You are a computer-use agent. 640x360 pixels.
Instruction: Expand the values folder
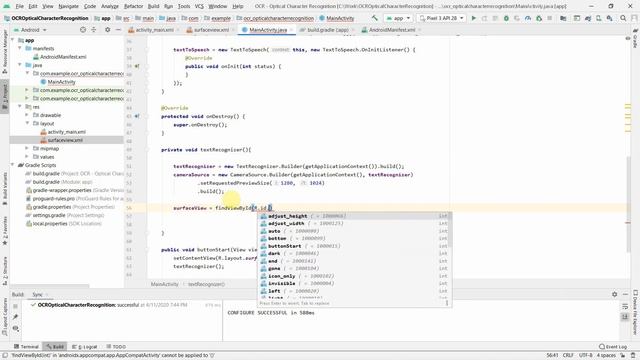coord(27,157)
